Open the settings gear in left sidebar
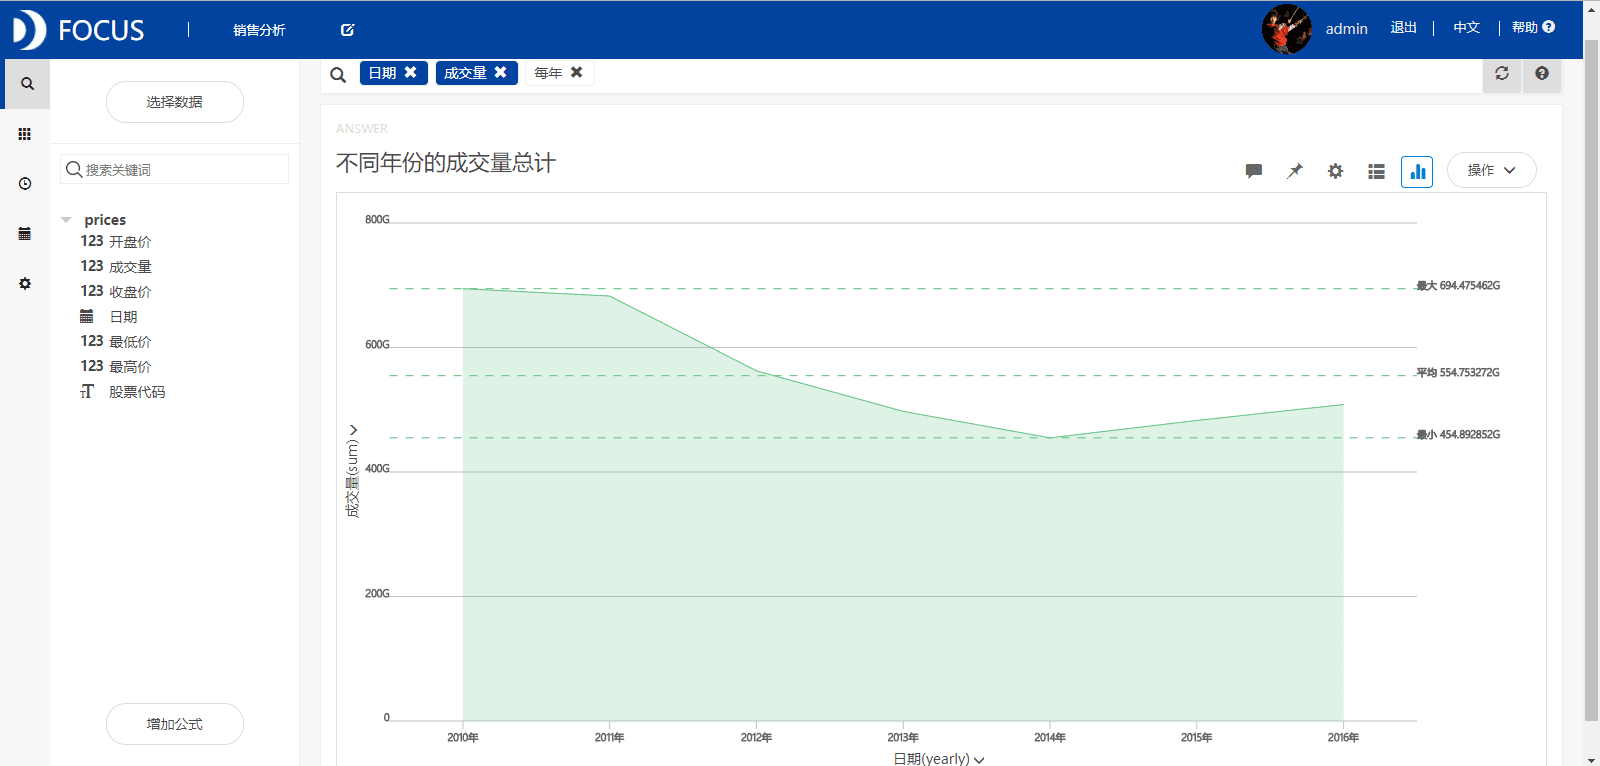Viewport: 1600px width, 766px height. [25, 284]
